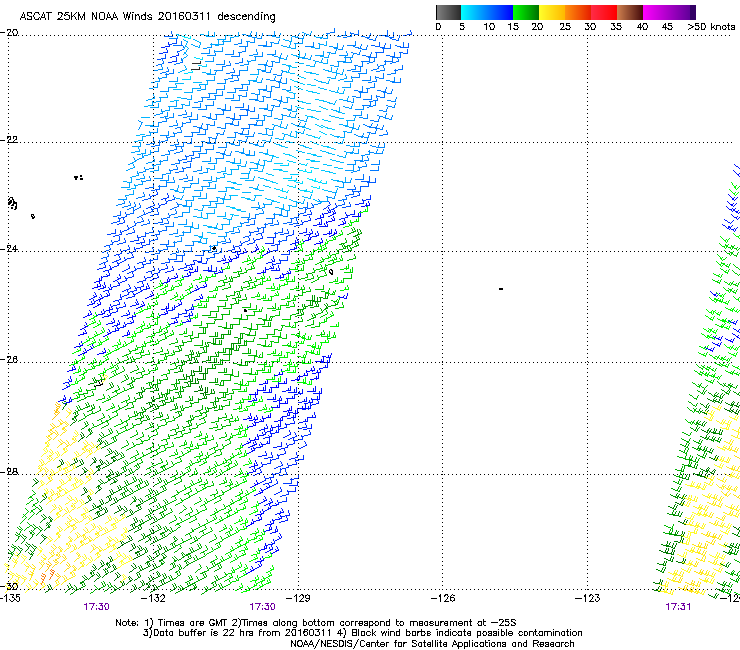Click the -20 latitude axis label
The height and width of the screenshot is (650, 740).
pyautogui.click(x=9, y=33)
